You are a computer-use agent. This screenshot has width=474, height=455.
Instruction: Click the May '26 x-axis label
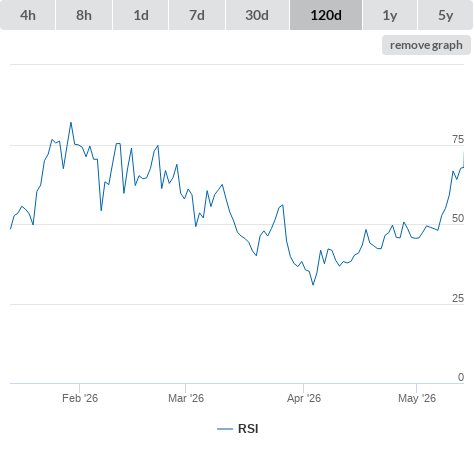[417, 398]
